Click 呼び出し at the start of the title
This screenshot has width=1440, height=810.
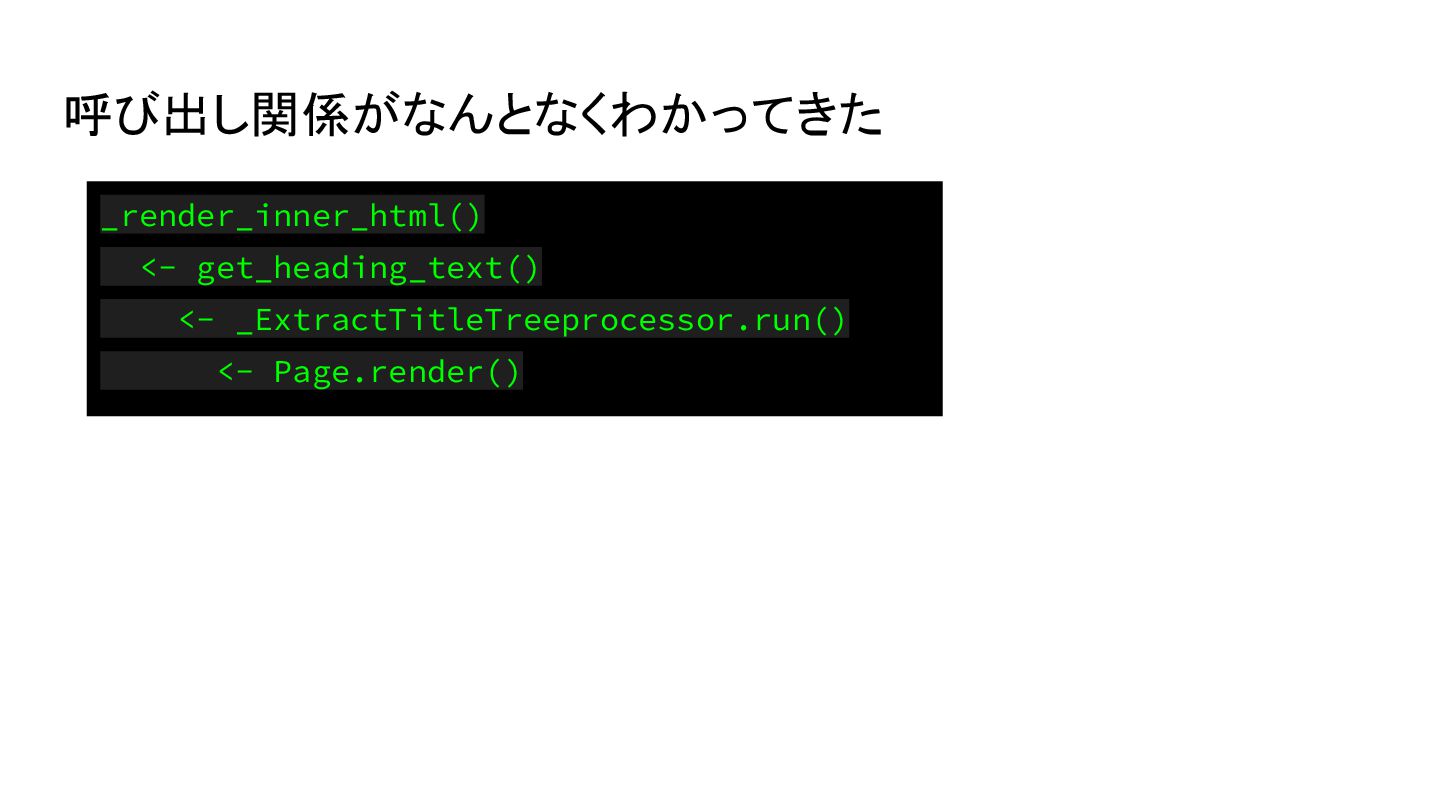point(157,116)
